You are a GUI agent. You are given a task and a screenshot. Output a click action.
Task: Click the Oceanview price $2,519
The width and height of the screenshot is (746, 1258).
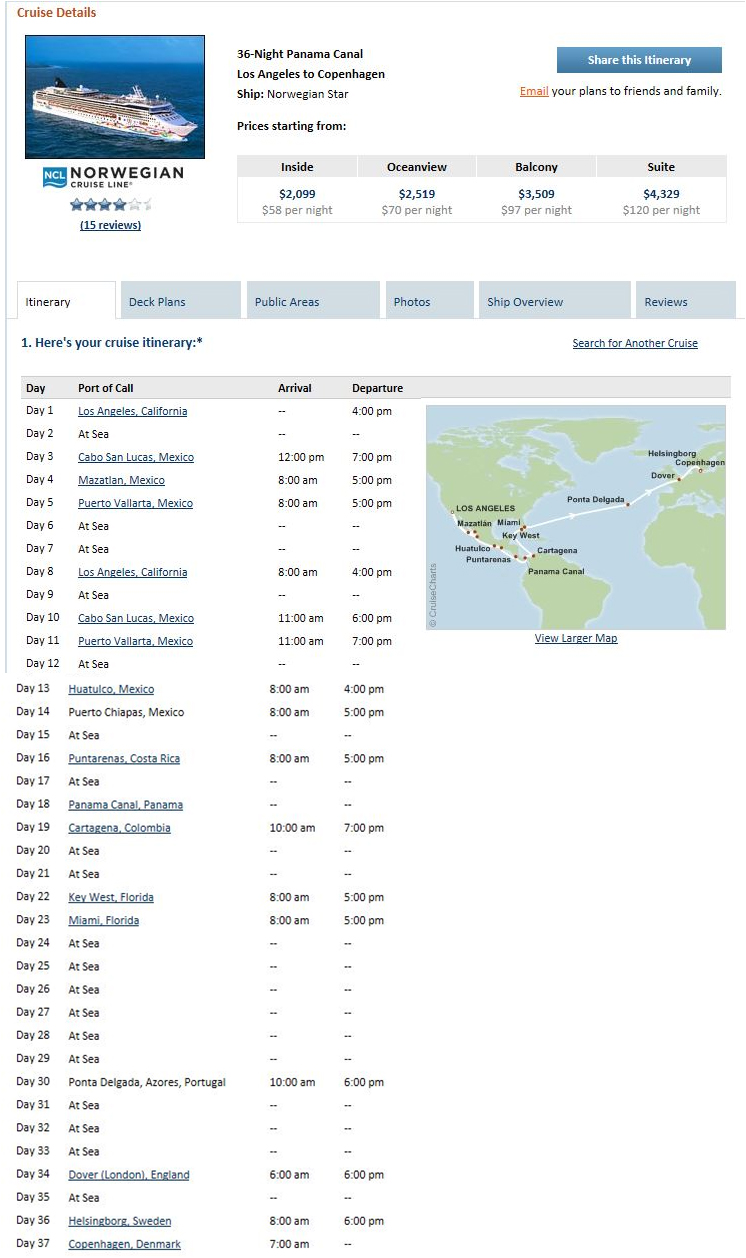click(x=417, y=194)
